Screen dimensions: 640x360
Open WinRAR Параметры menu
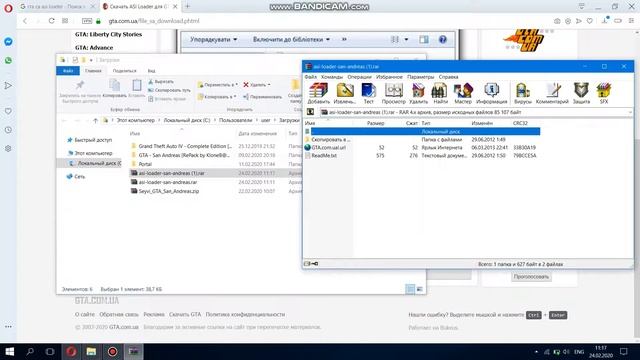pos(420,77)
